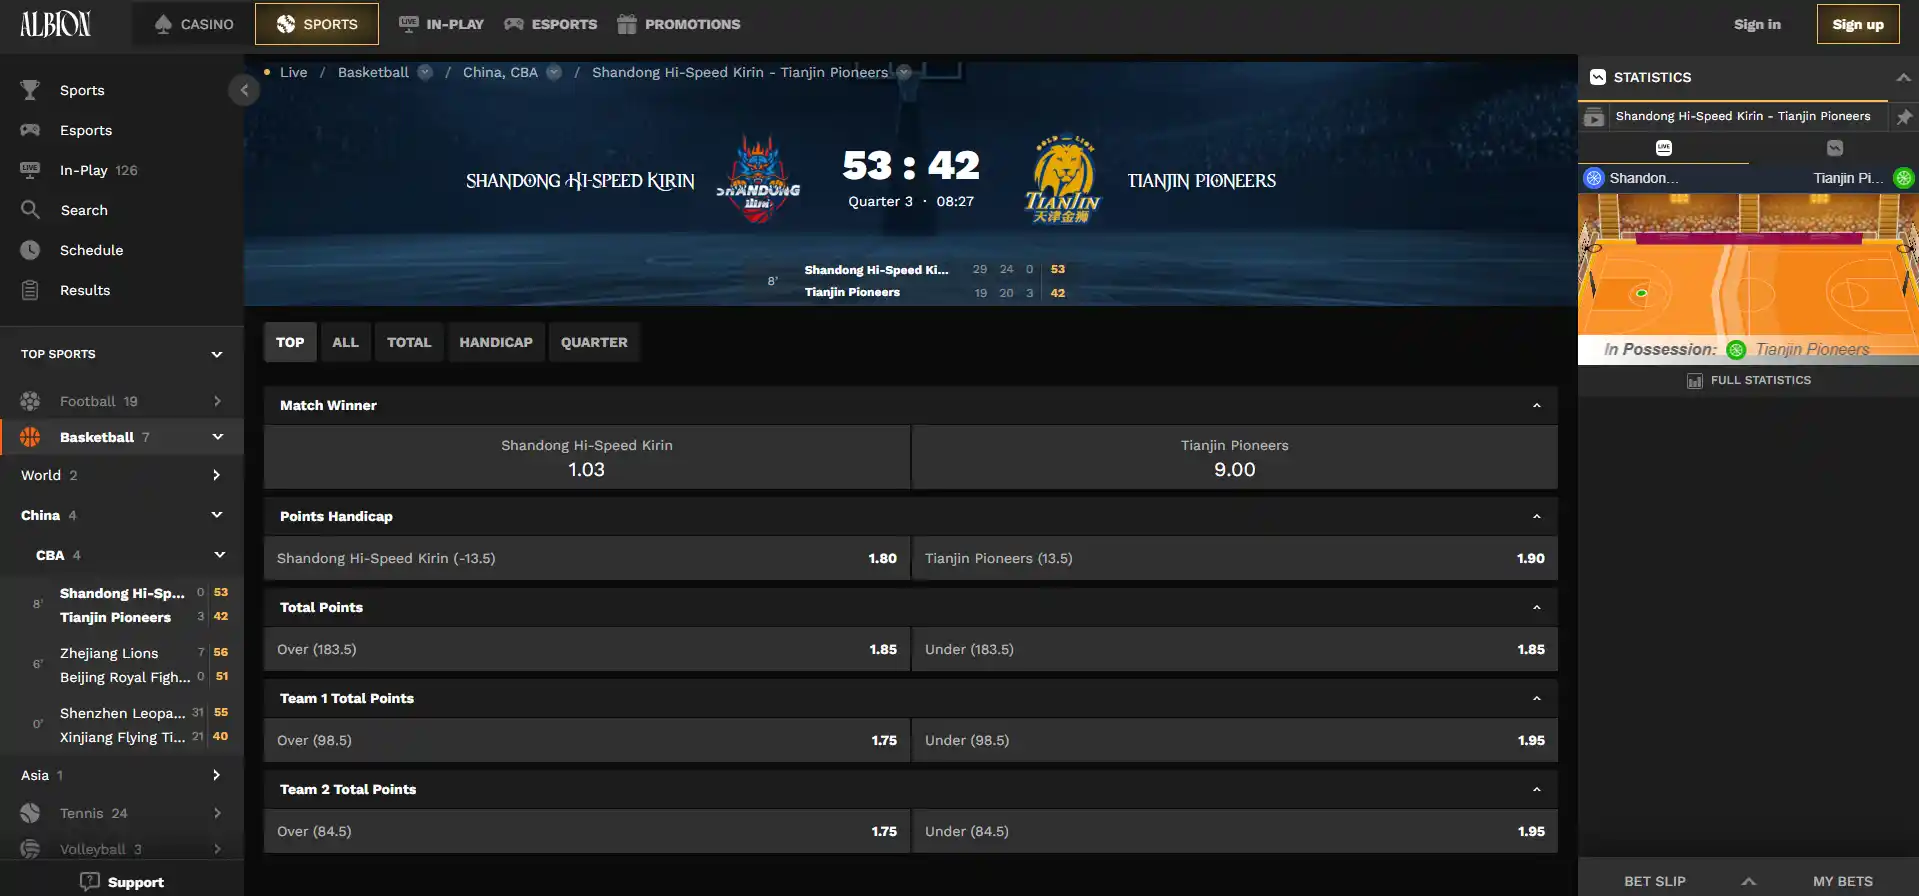Click the Statistics chart icon in panel header
This screenshot has height=896, width=1919.
coord(1598,77)
